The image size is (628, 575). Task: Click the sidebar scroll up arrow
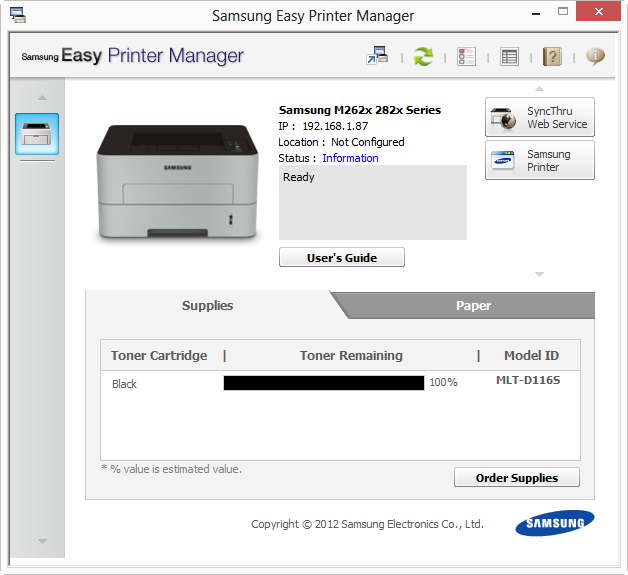click(42, 98)
